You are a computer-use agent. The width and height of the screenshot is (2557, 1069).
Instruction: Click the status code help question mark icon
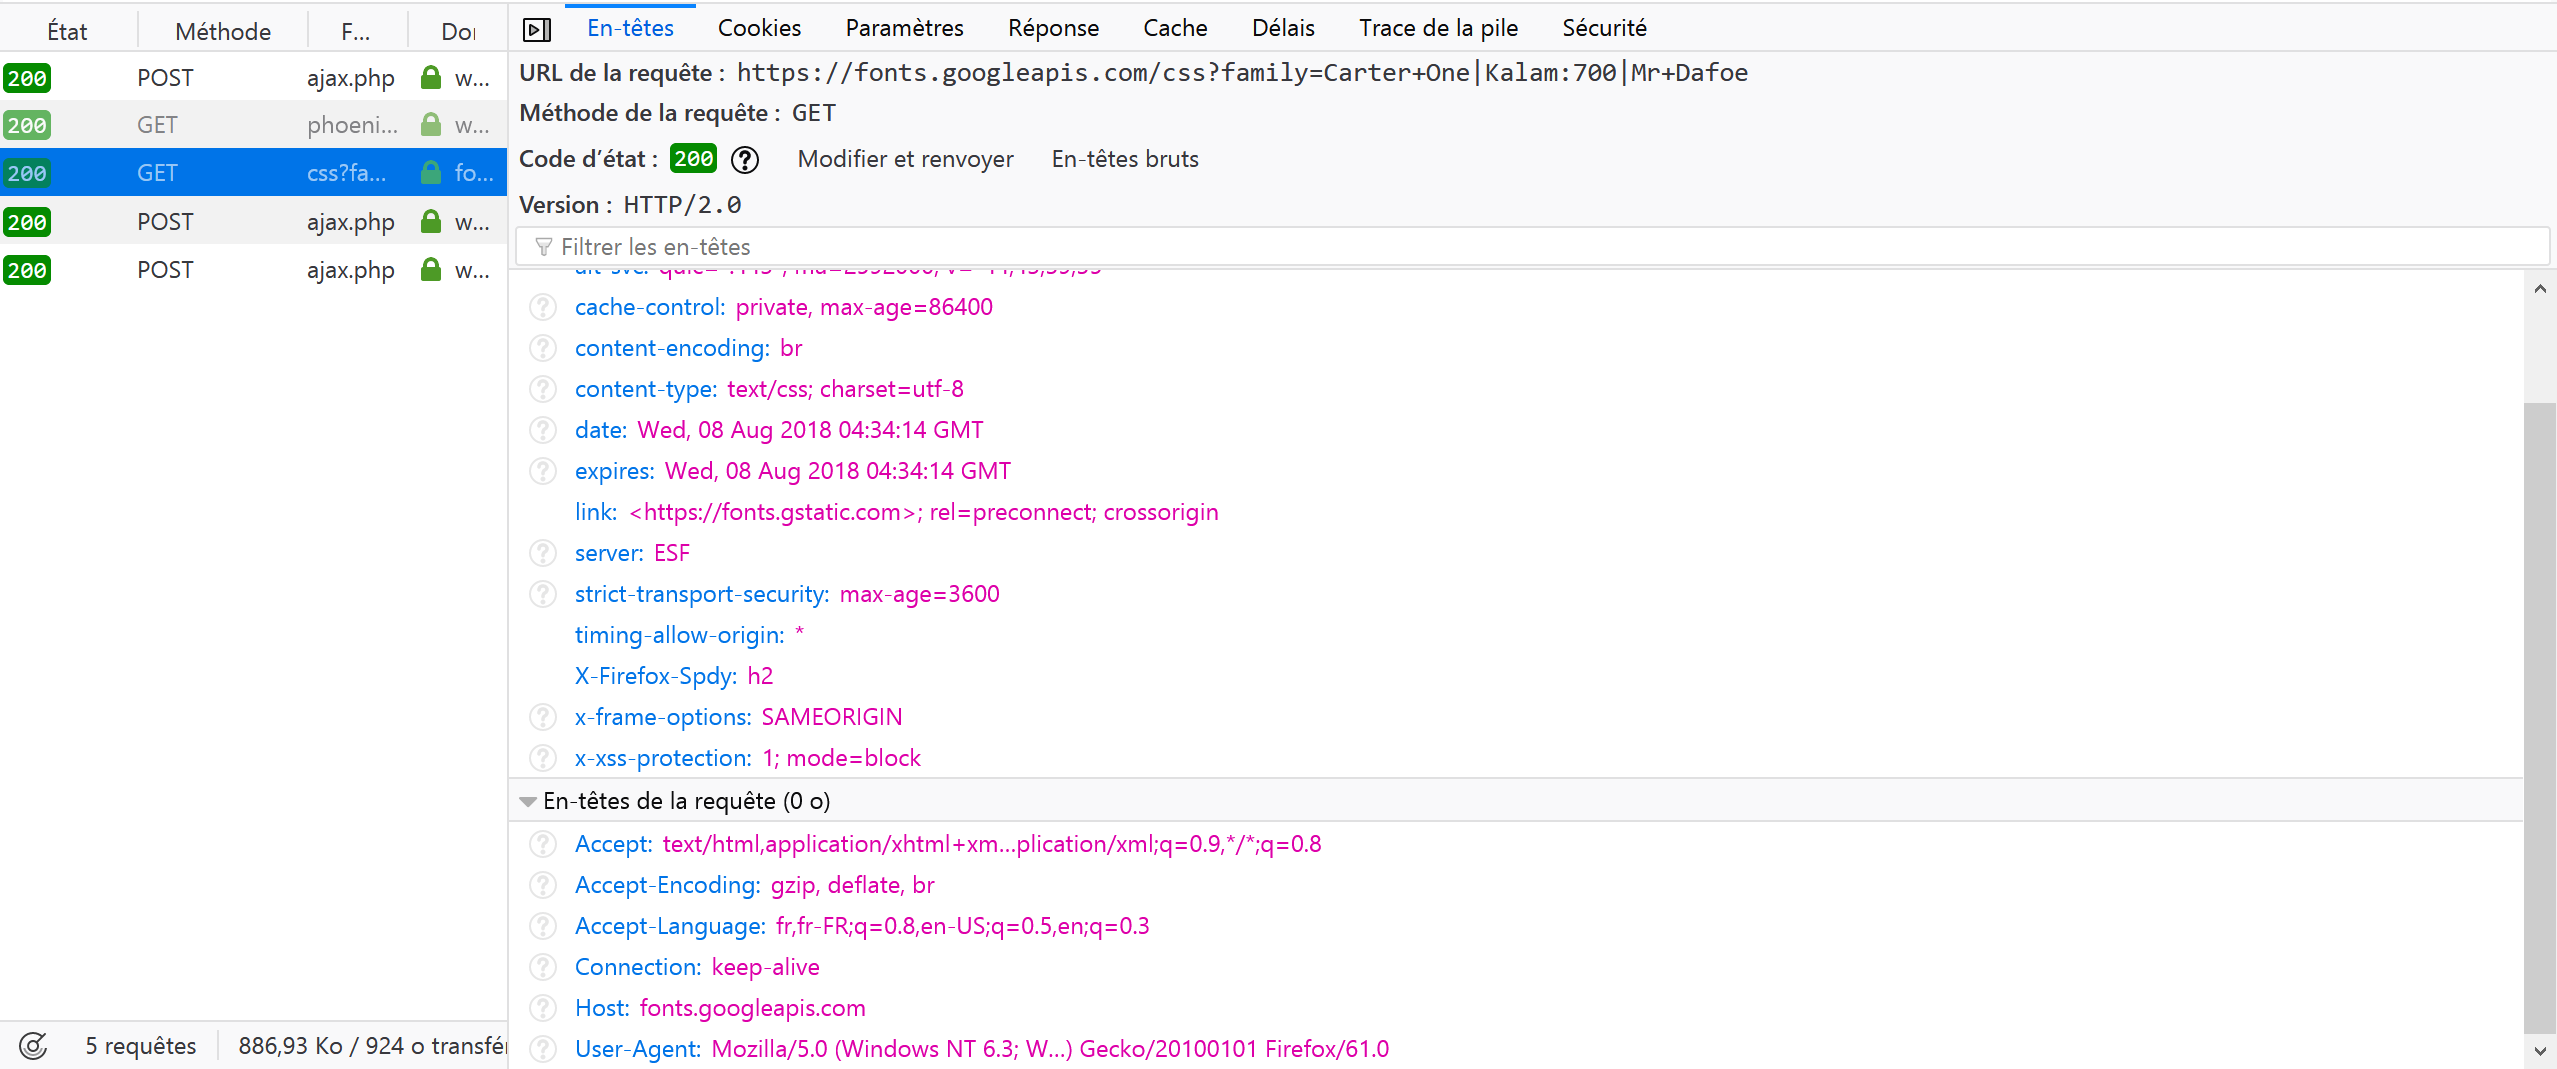click(x=745, y=160)
